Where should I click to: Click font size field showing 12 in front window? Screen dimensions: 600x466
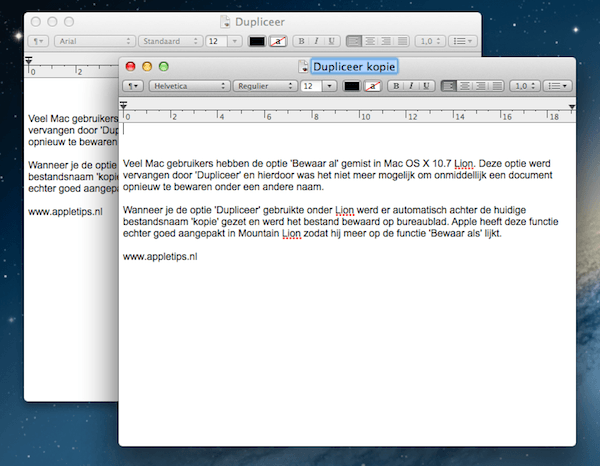[x=311, y=86]
